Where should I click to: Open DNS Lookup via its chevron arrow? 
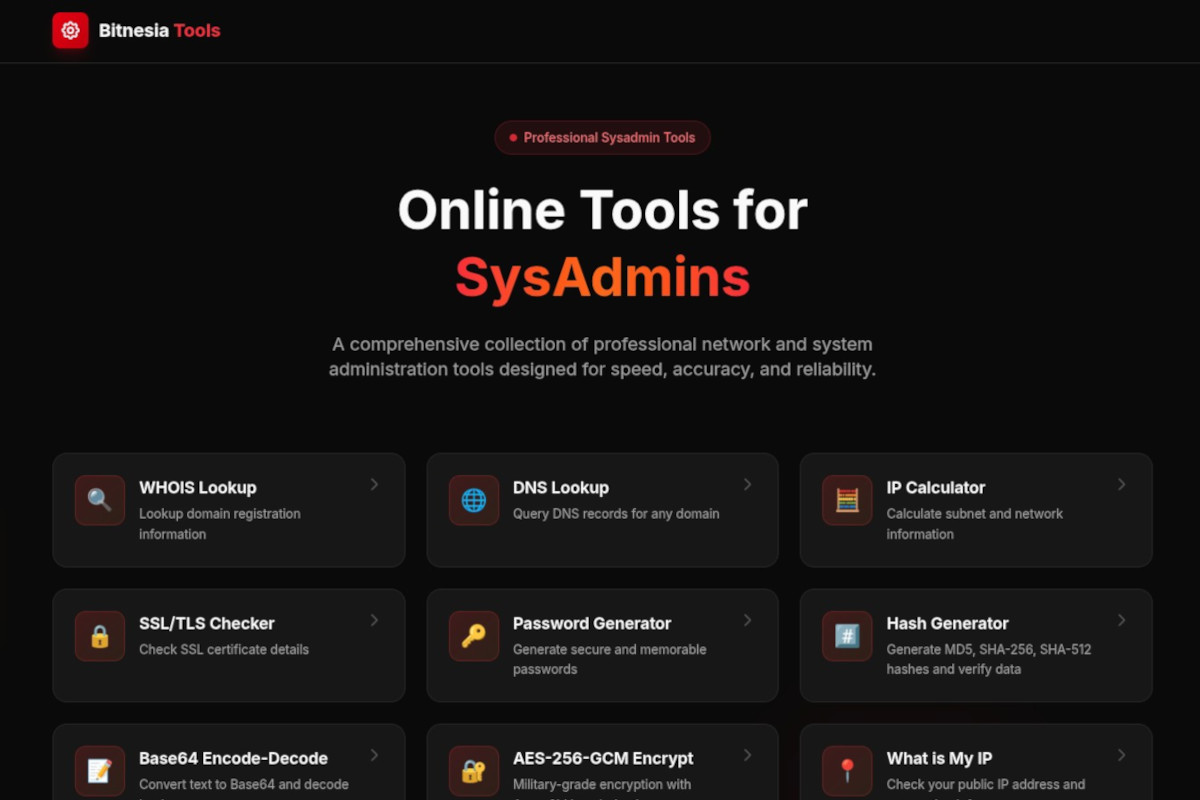point(748,485)
